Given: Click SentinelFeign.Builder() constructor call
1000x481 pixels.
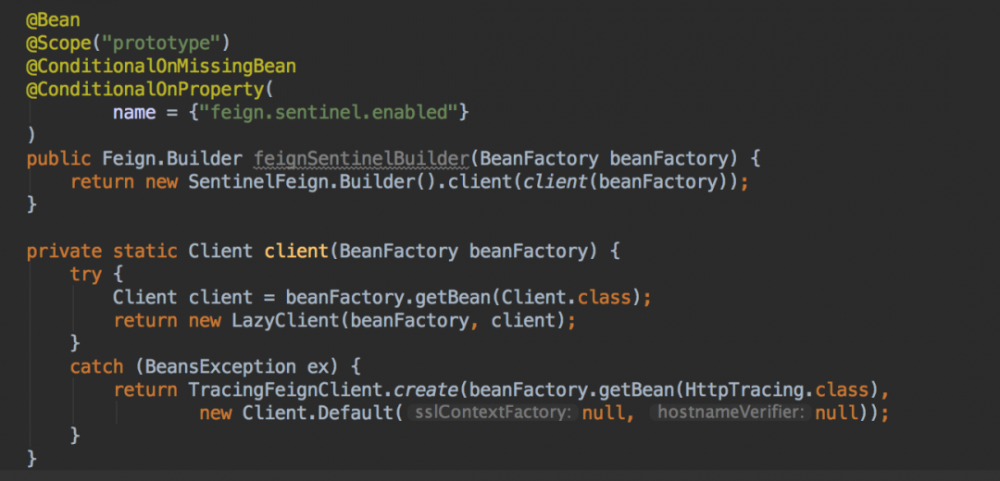Looking at the screenshot, I should [313, 182].
